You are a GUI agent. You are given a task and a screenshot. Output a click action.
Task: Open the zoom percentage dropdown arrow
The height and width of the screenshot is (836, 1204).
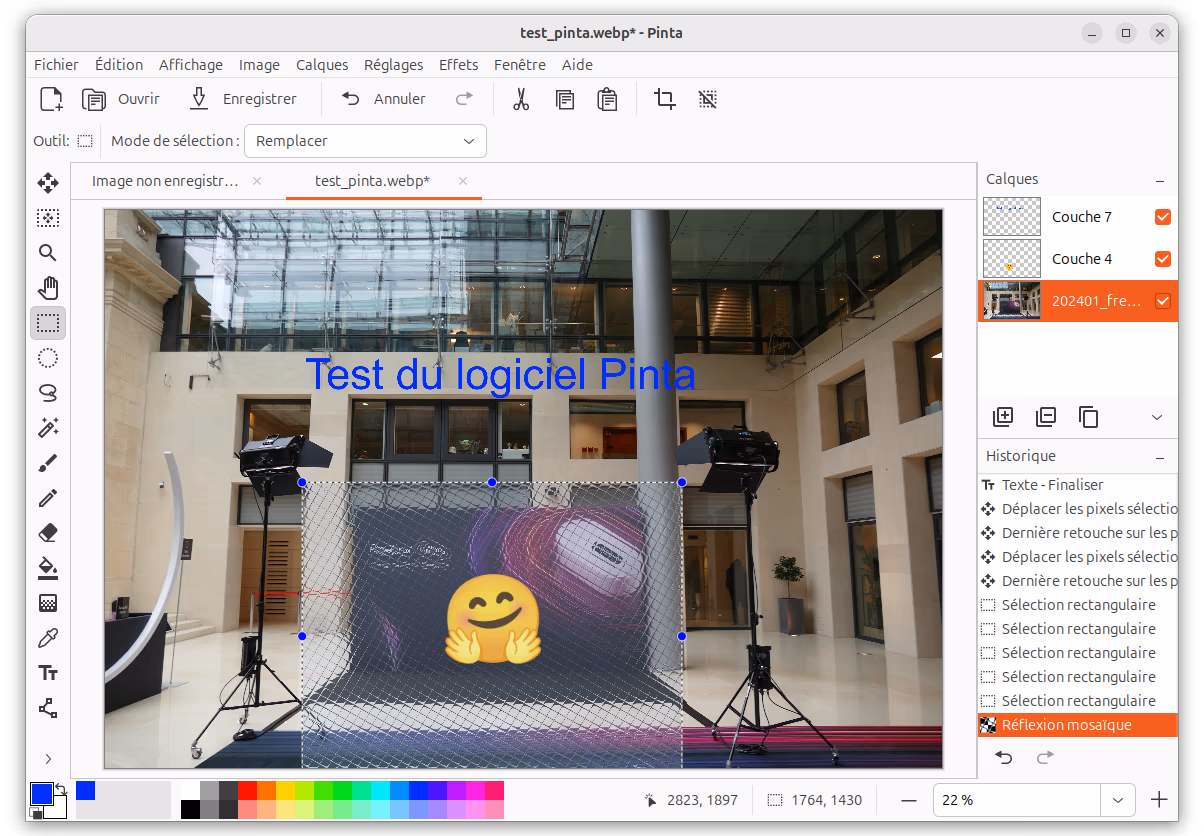coord(1118,800)
